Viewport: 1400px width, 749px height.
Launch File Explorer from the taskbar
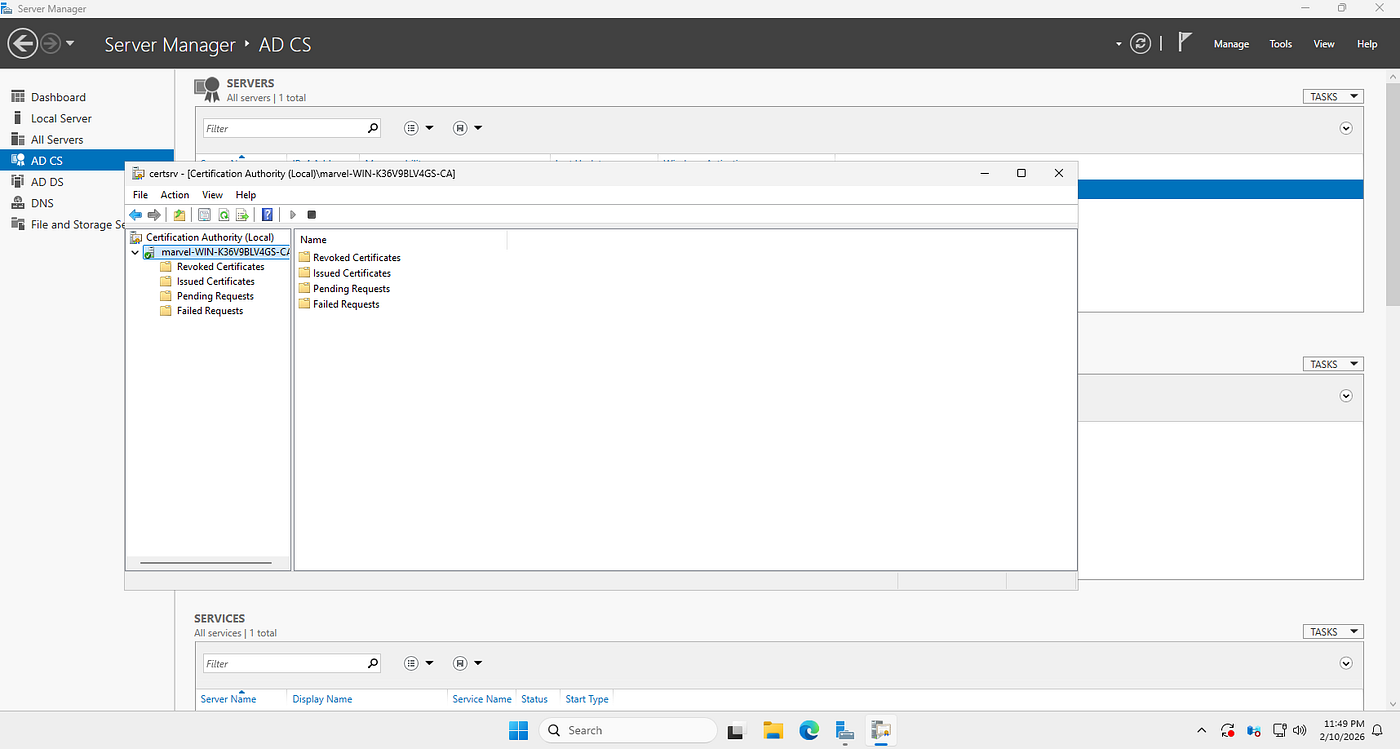pos(772,730)
